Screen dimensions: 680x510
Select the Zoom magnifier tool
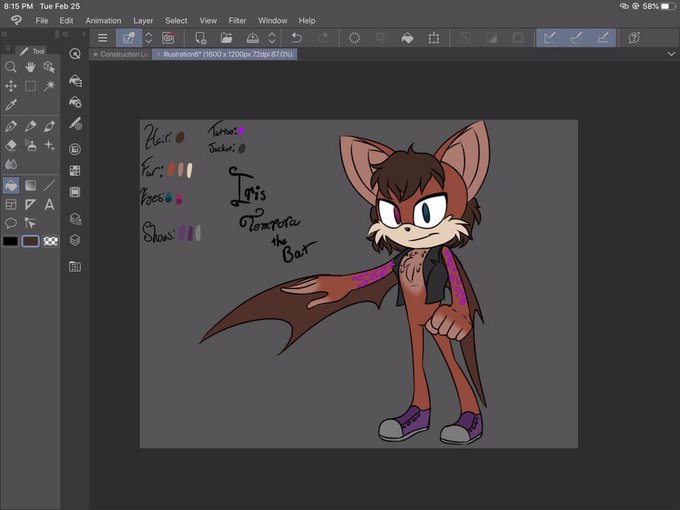tap(11, 67)
